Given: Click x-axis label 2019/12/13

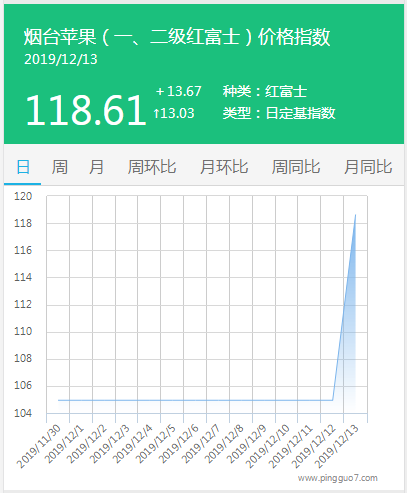Looking at the screenshot, I should pyautogui.click(x=337, y=447).
